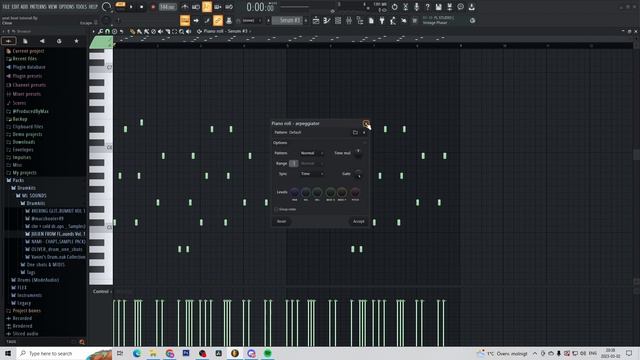Select the piano roll Zoom tool
Image resolution: width=640 pixels, height=360 pixels.
pos(181,31)
